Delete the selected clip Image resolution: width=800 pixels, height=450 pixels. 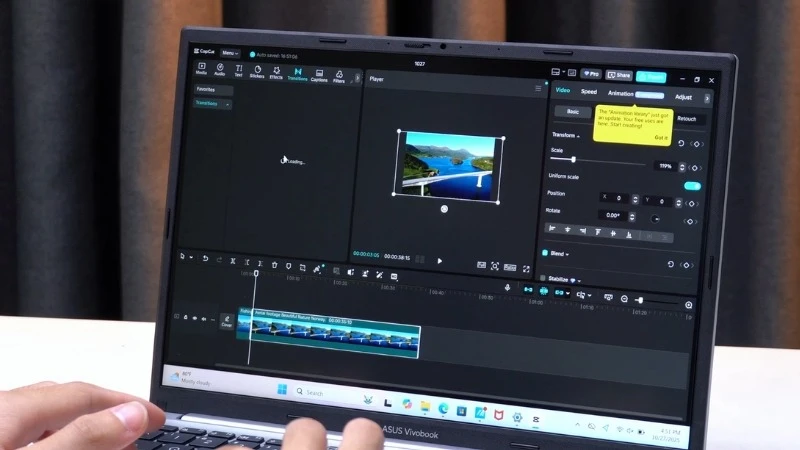click(274, 264)
